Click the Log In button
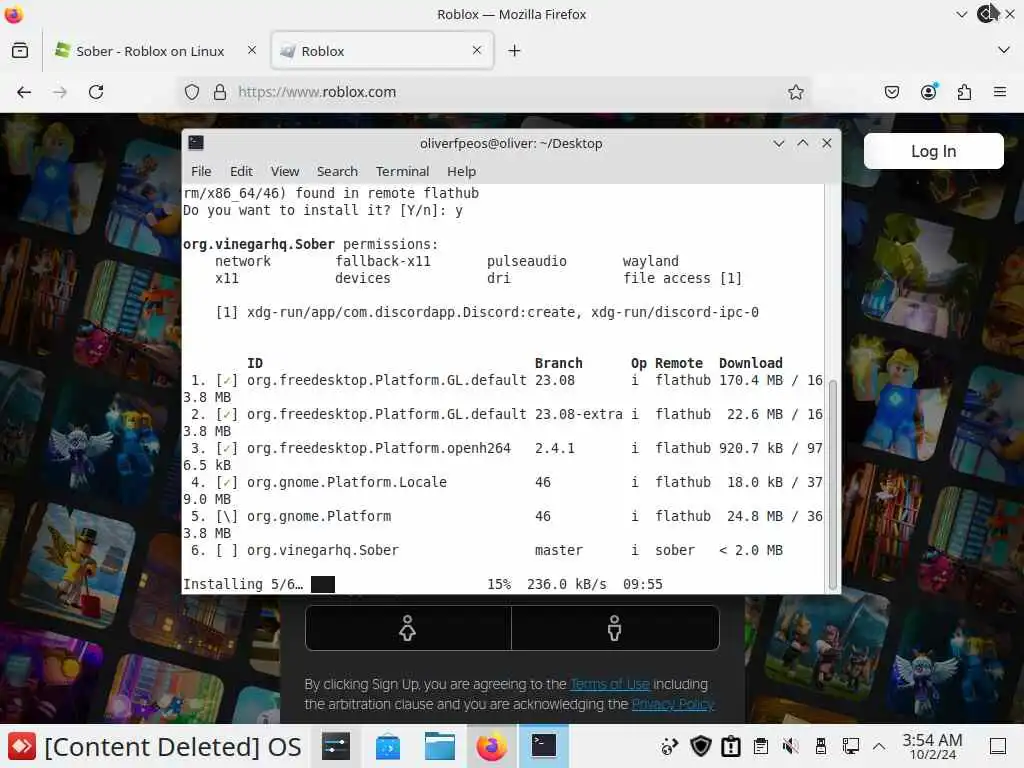 coord(933,152)
